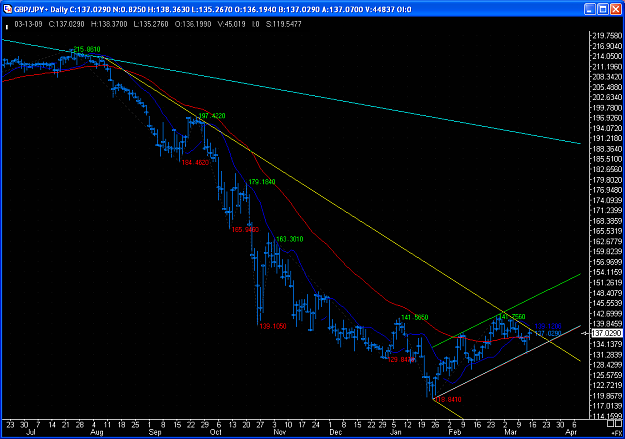Maximize the GBP/JPY chart window
This screenshot has width=625, height=439.
(x=603, y=9)
